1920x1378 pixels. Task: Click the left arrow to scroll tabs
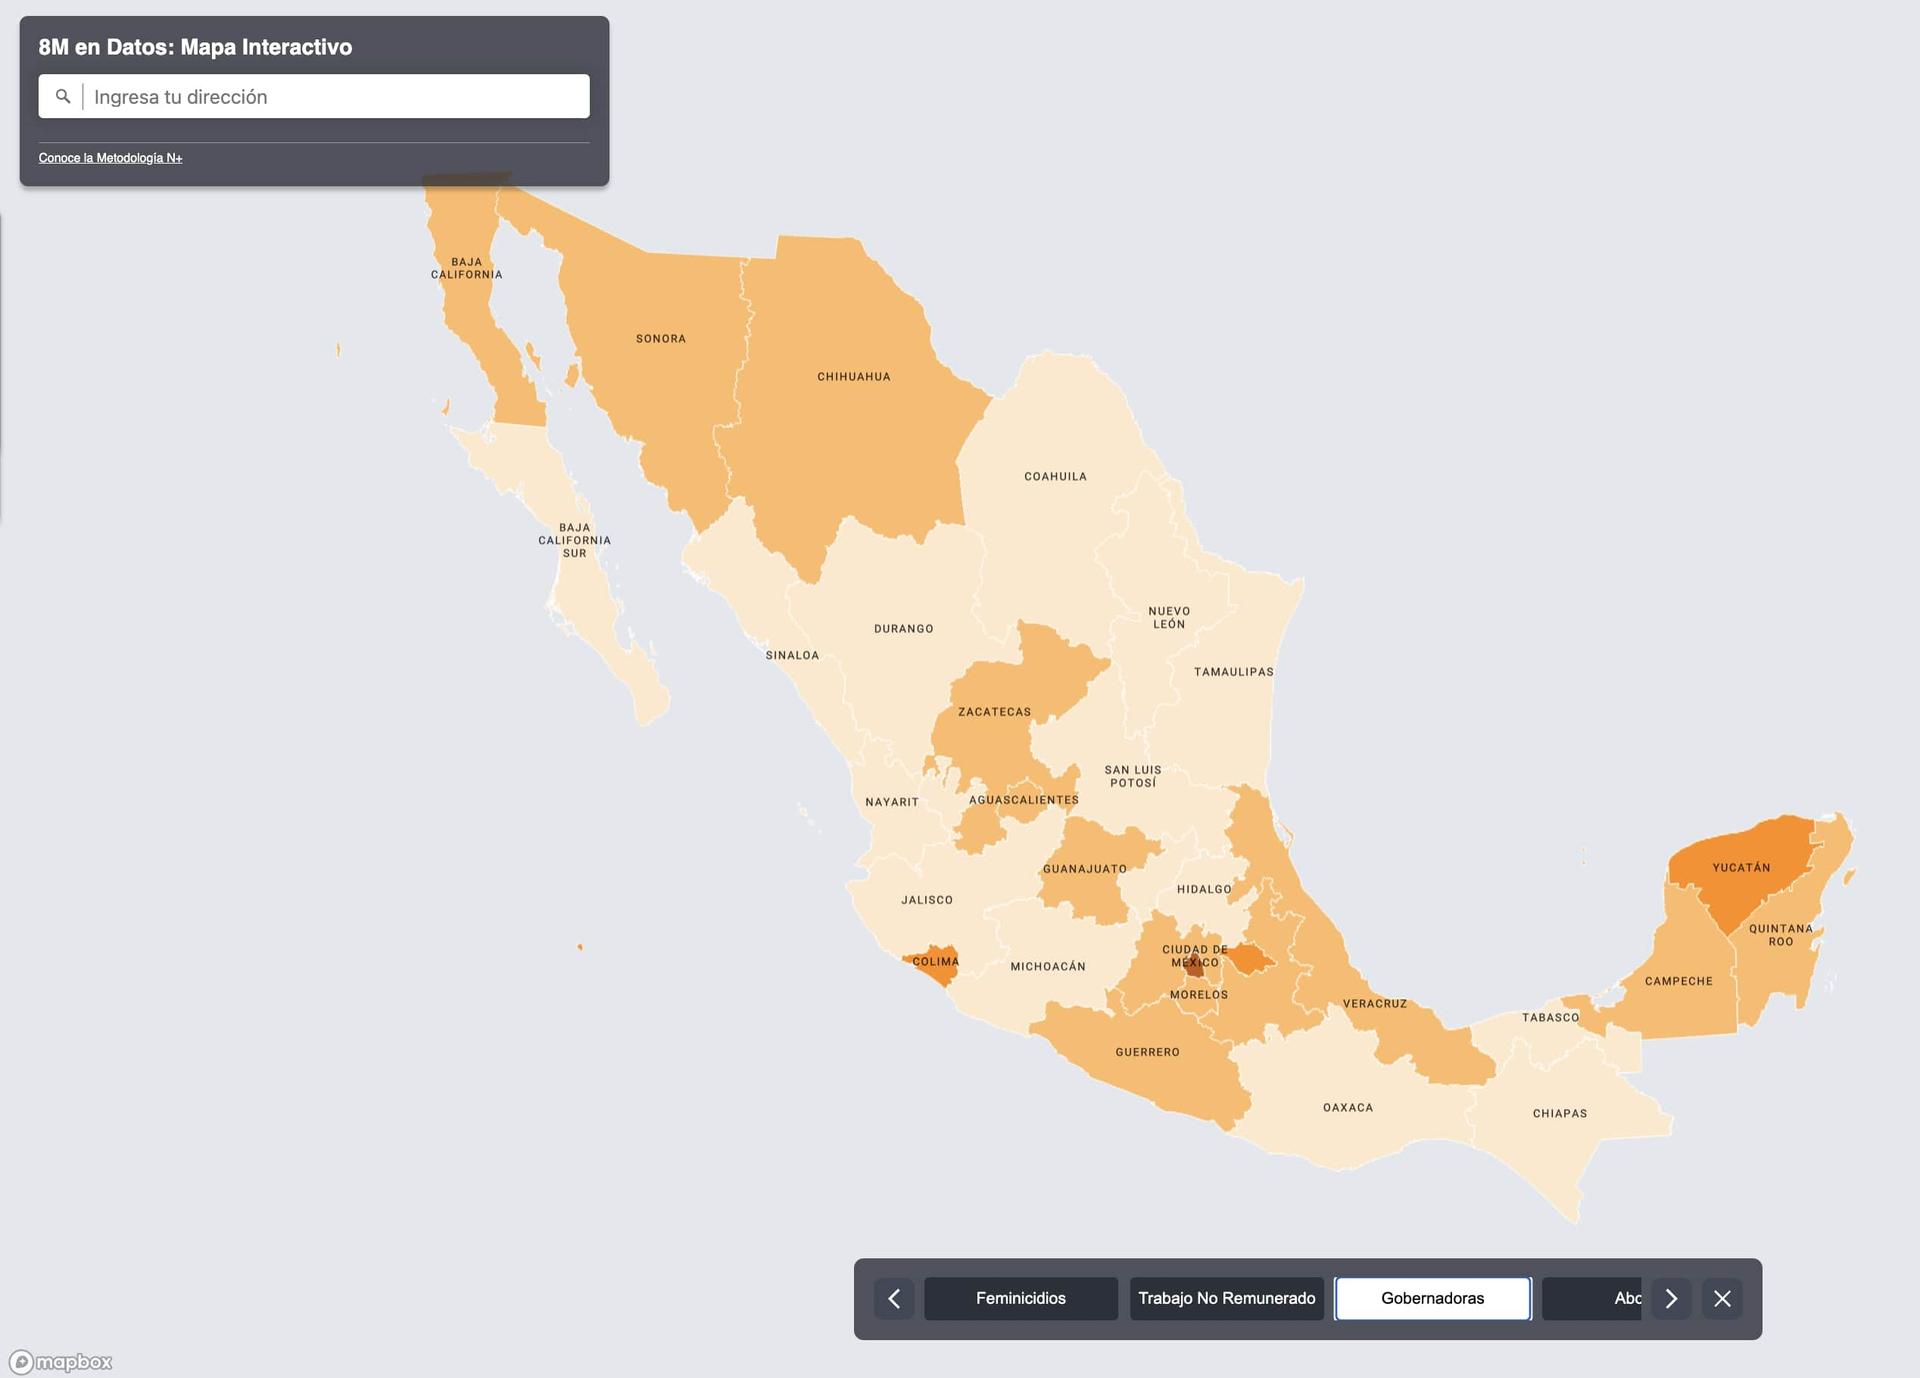click(895, 1298)
